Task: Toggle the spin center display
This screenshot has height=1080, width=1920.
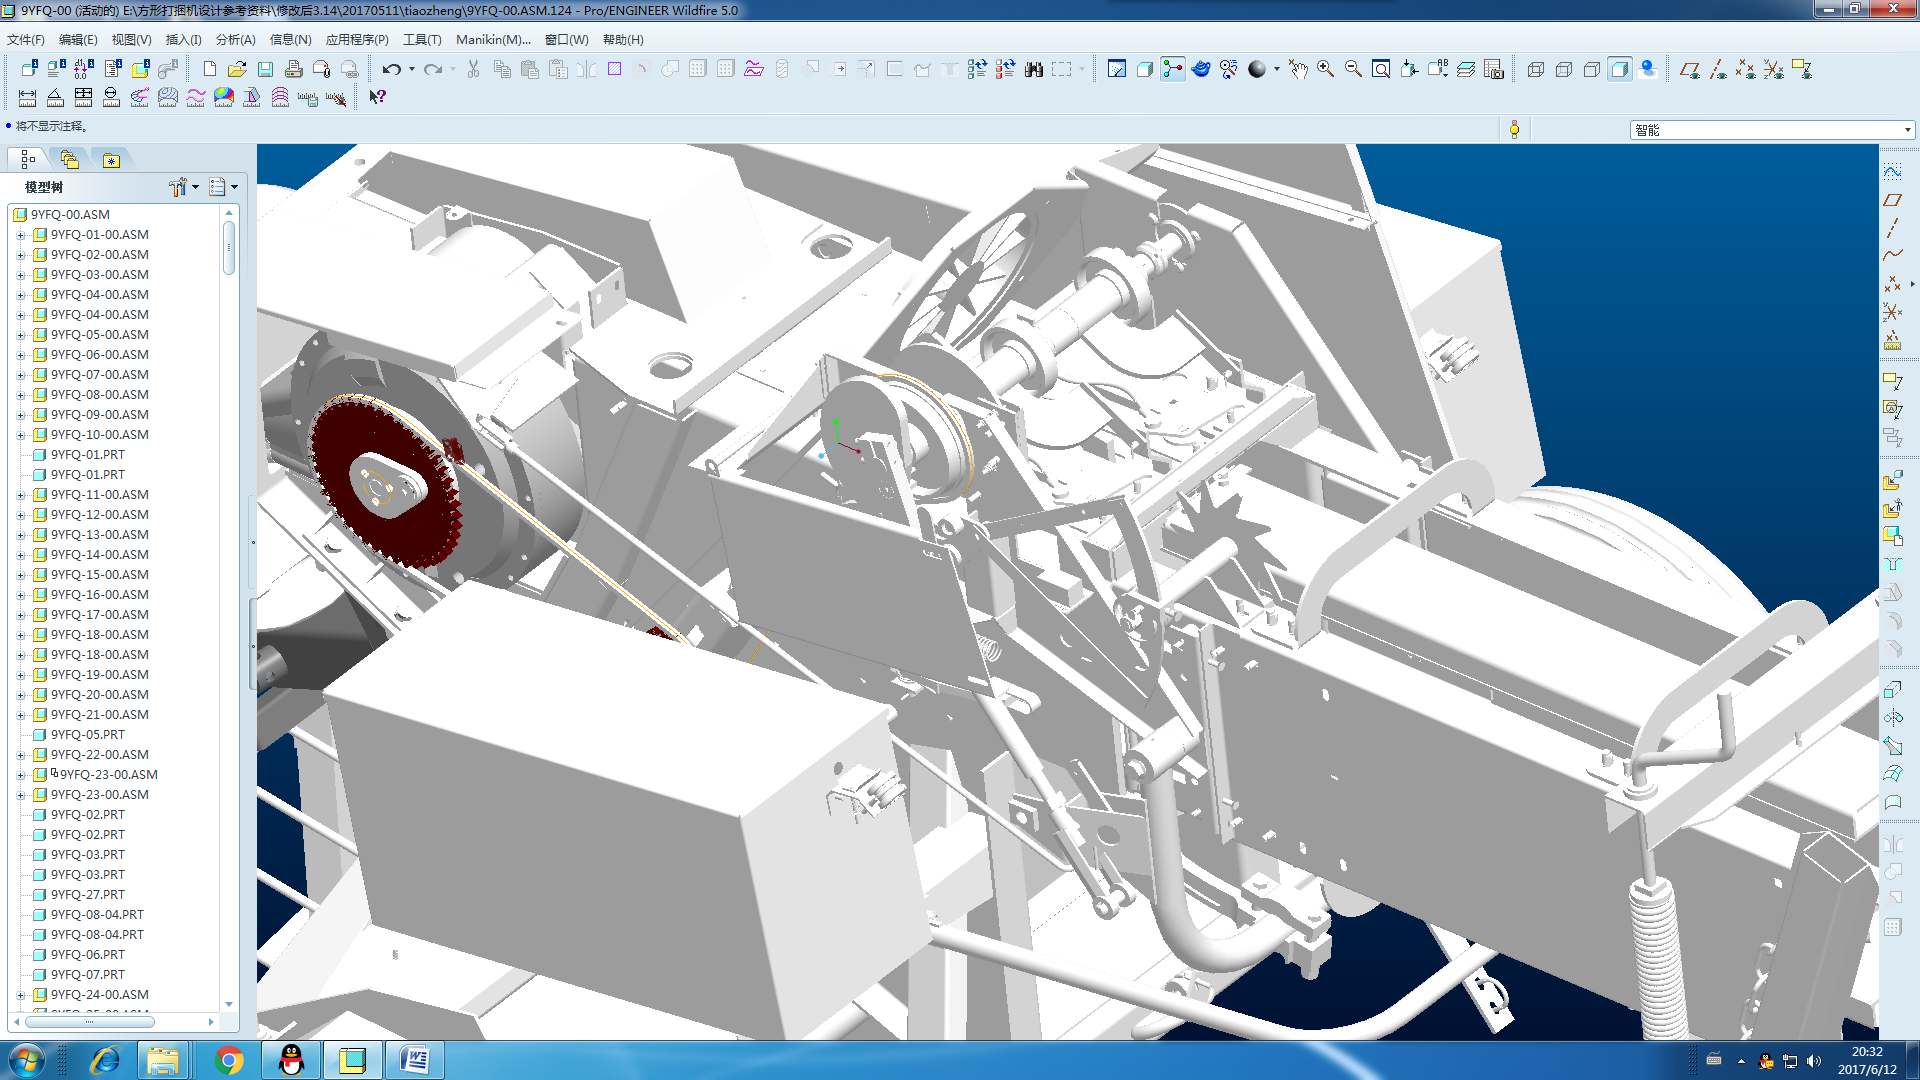Action: coord(1173,69)
